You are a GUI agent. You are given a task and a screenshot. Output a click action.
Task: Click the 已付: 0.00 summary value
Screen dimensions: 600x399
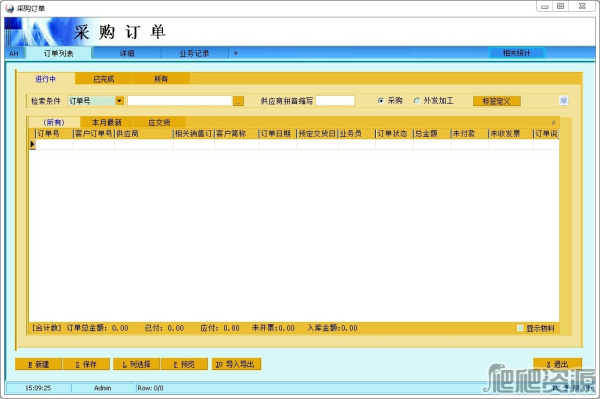165,328
